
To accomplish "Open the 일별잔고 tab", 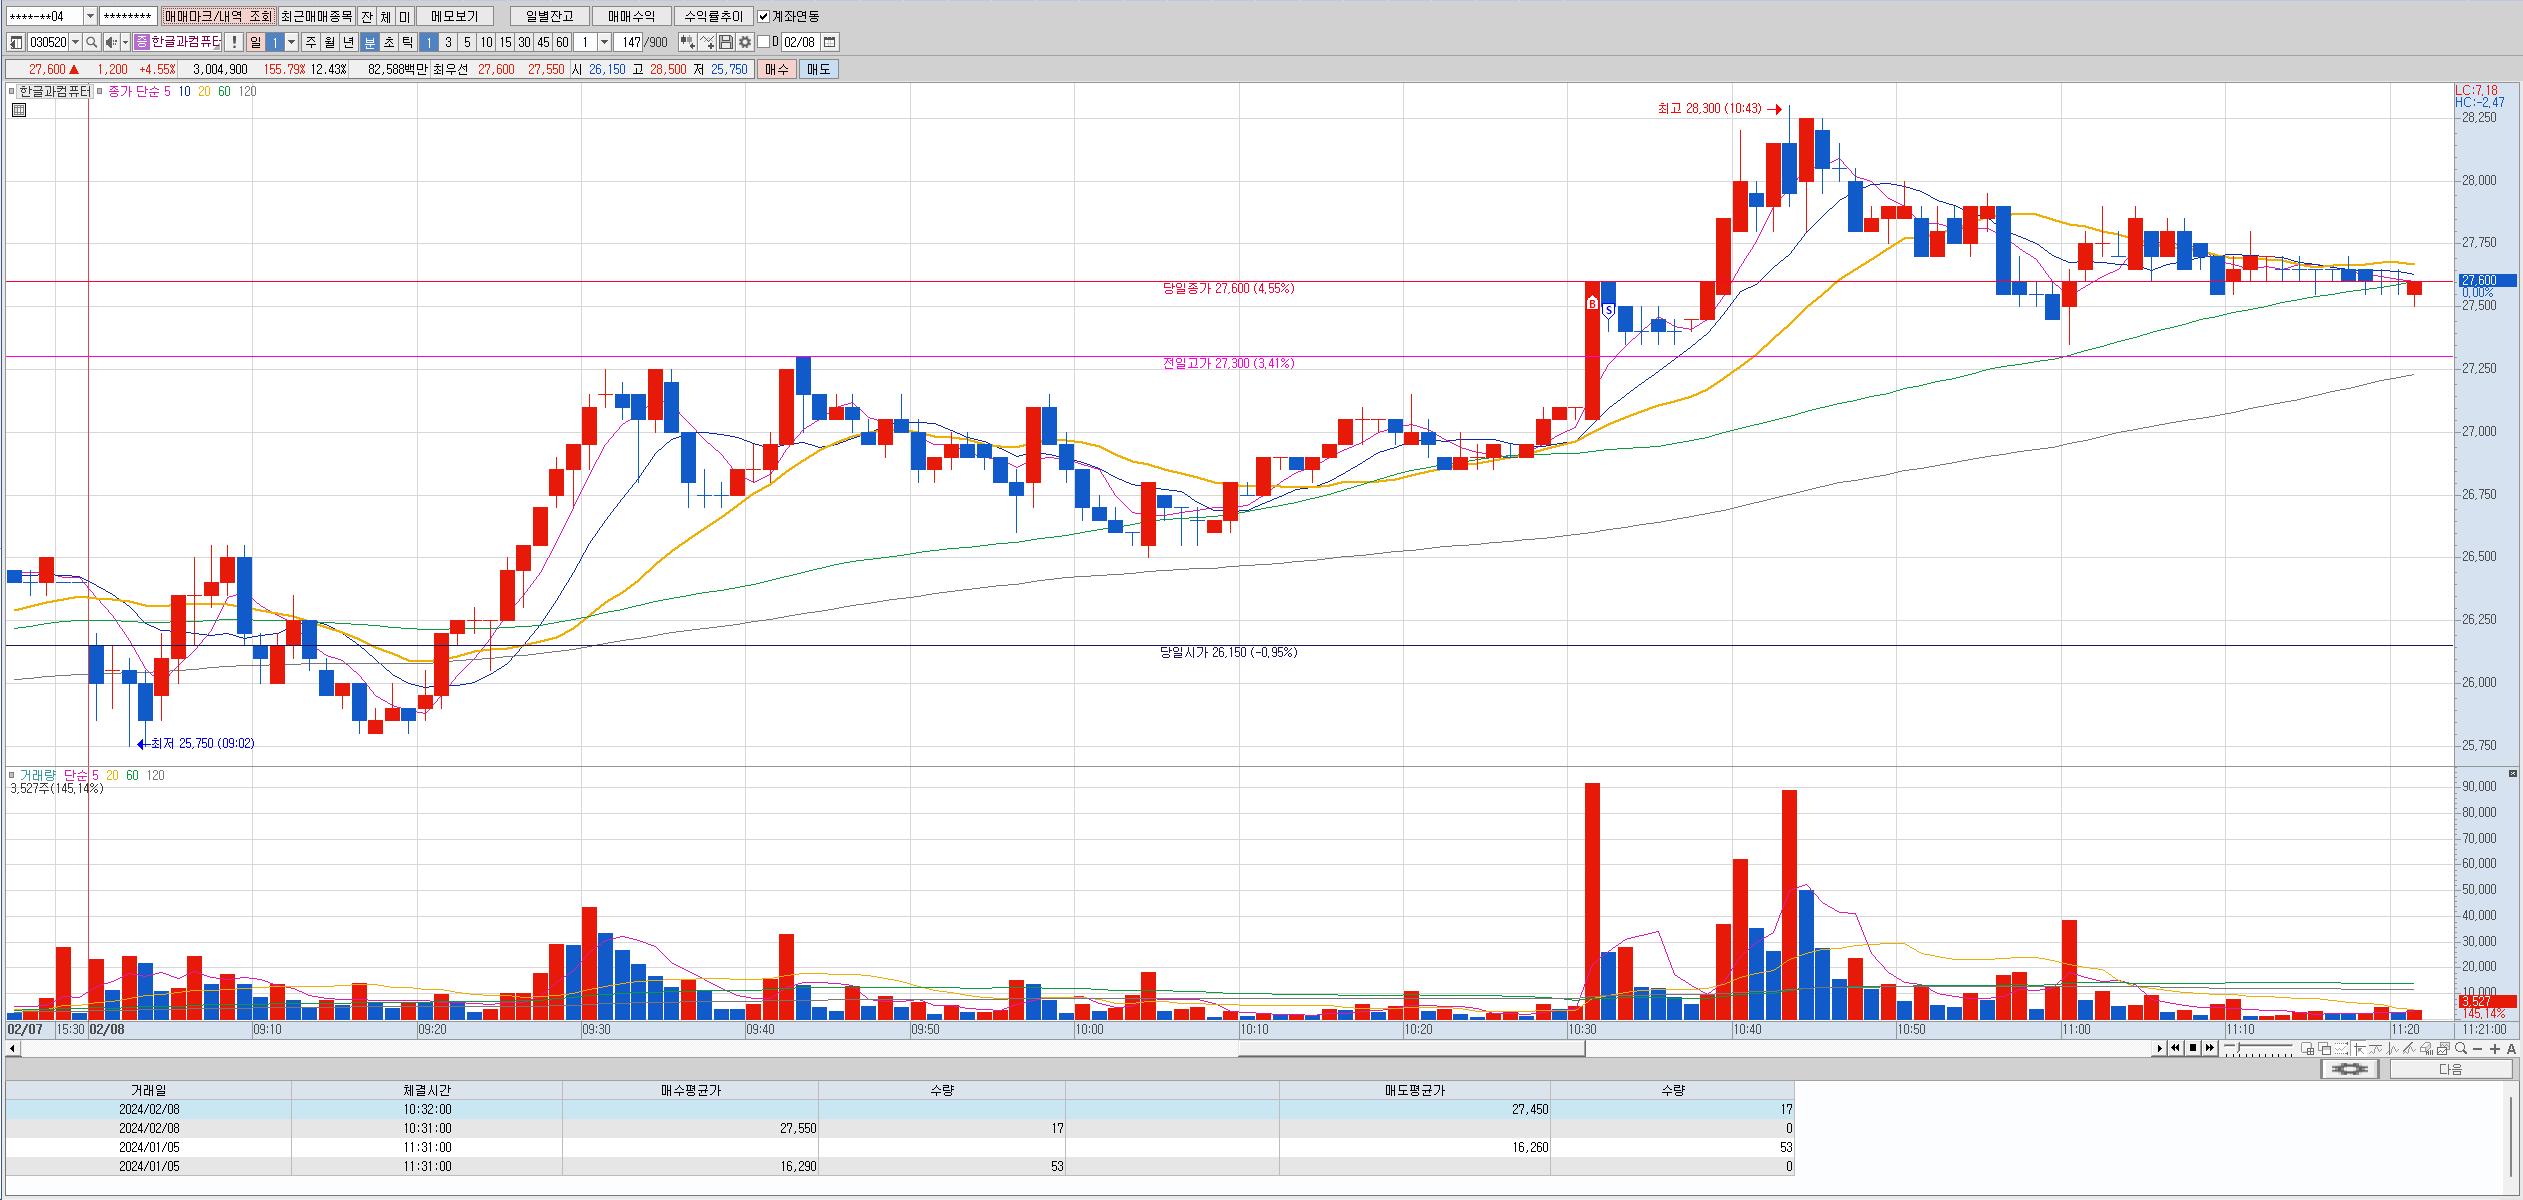I will (549, 16).
